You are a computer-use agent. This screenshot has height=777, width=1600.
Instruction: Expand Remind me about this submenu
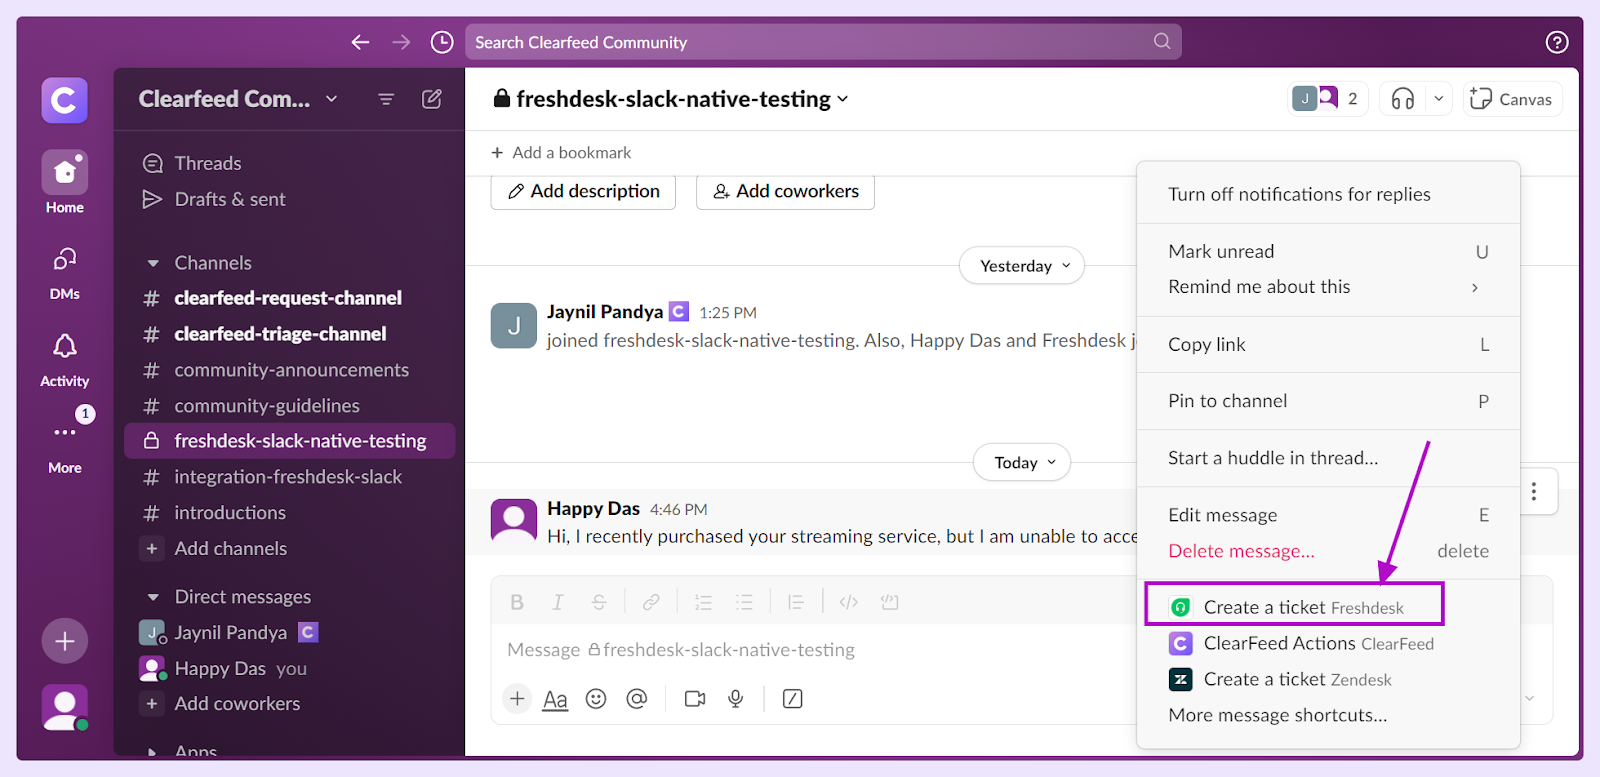pos(1328,287)
